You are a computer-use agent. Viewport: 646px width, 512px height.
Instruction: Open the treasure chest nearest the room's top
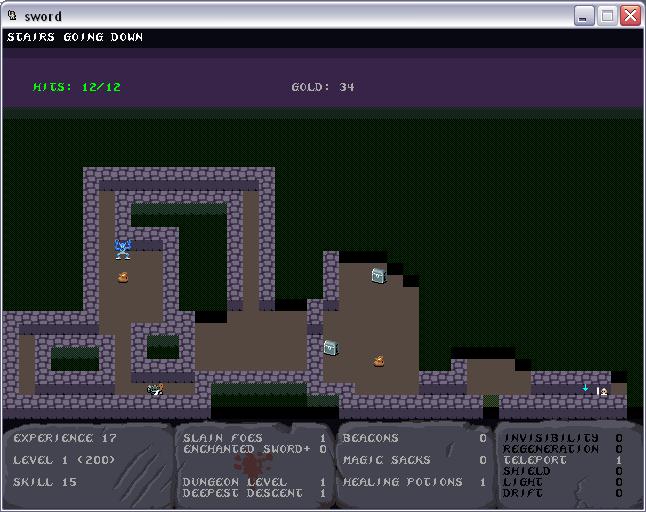[x=379, y=275]
